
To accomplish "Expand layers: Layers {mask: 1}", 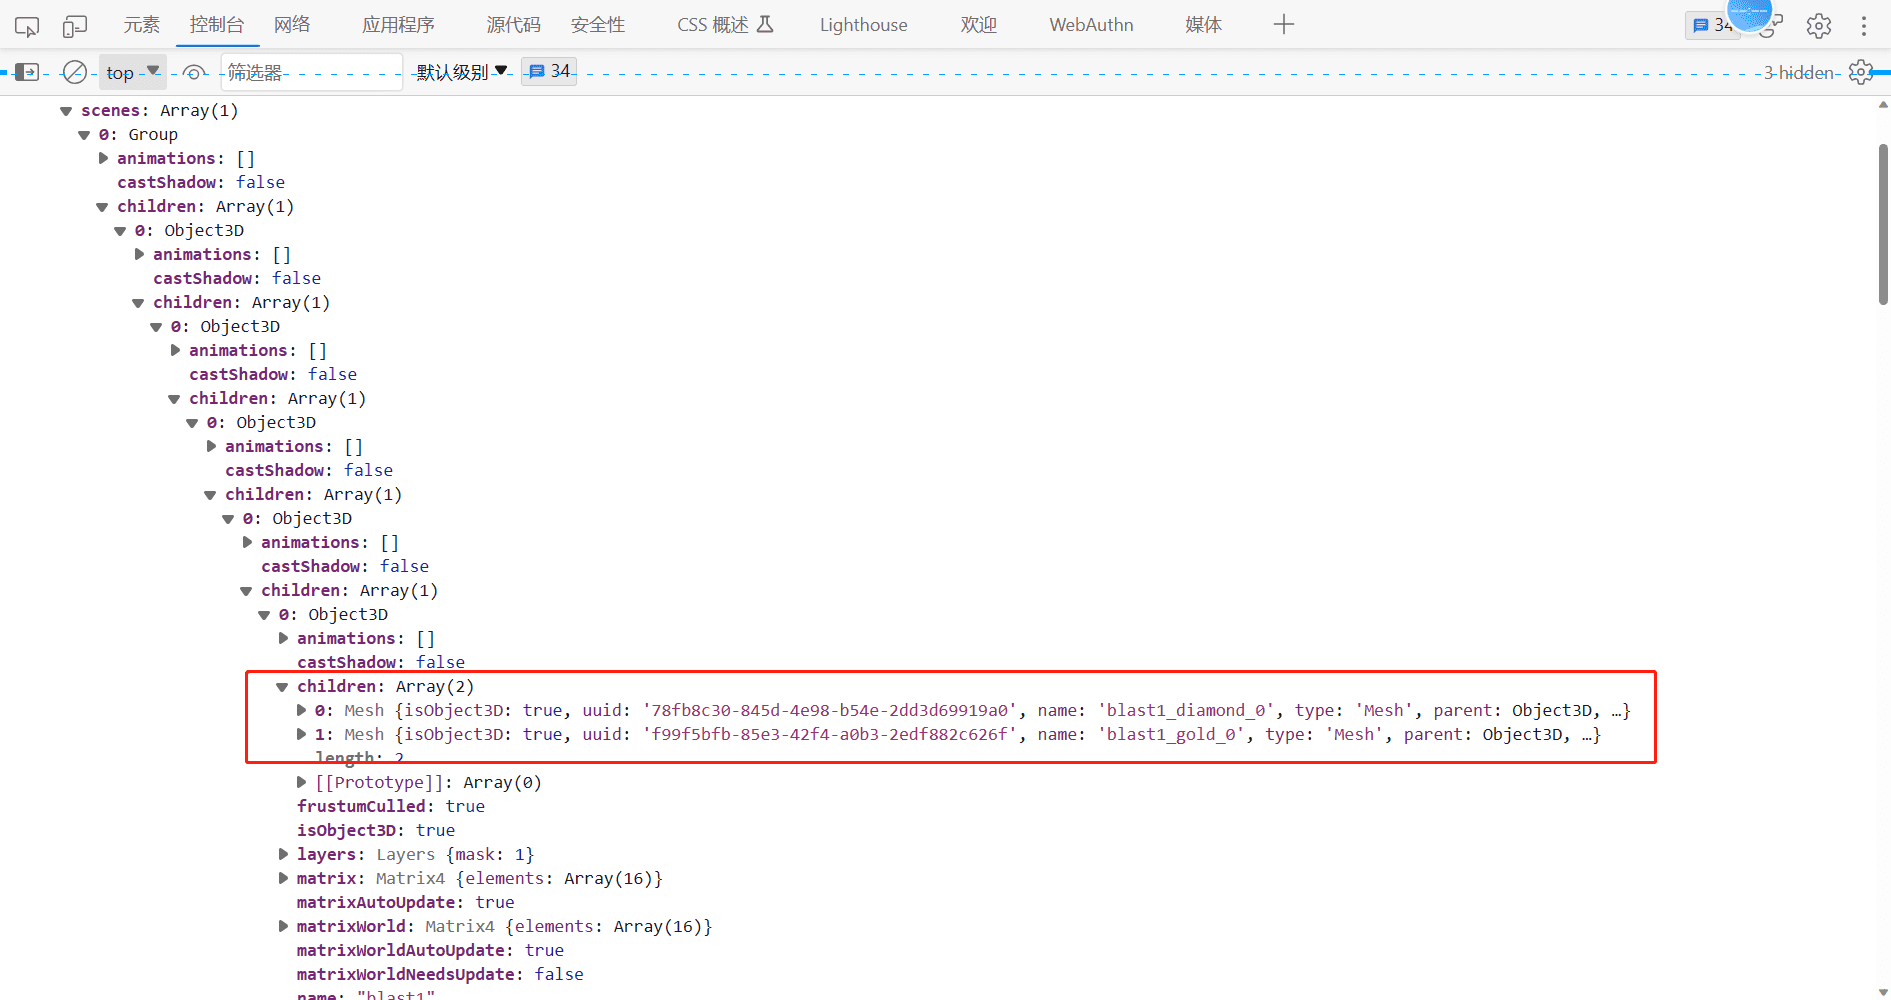I will pyautogui.click(x=283, y=855).
